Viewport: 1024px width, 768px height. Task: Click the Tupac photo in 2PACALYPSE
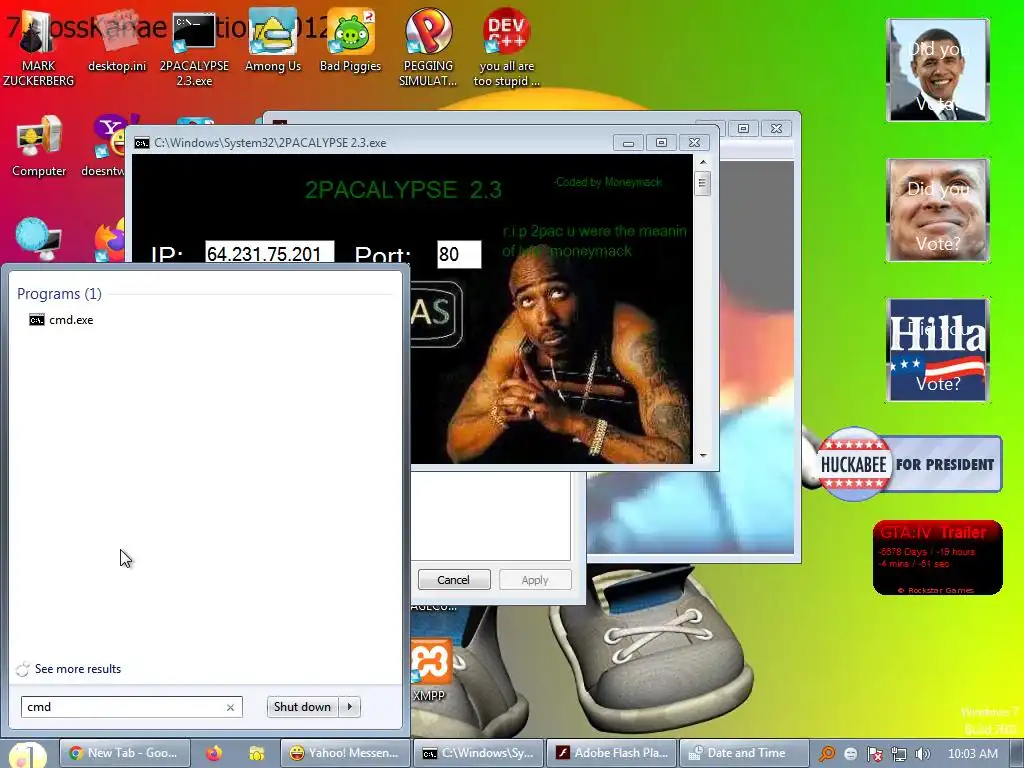pyautogui.click(x=569, y=356)
